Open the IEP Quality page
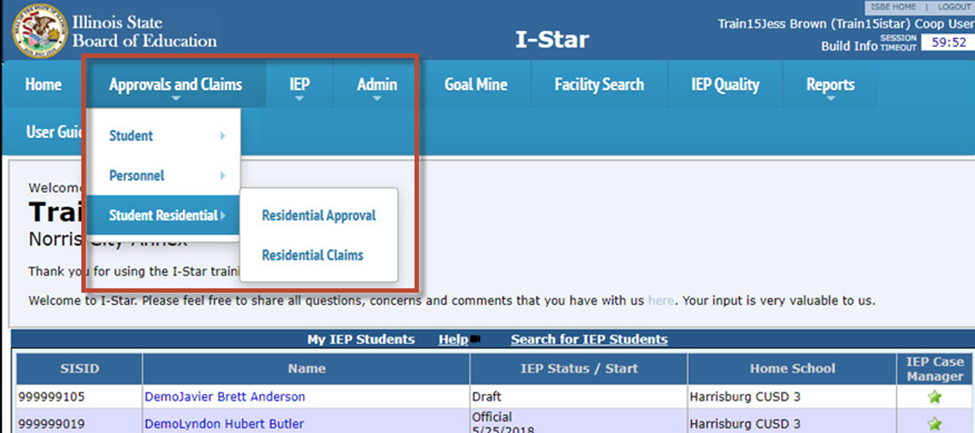 click(726, 85)
